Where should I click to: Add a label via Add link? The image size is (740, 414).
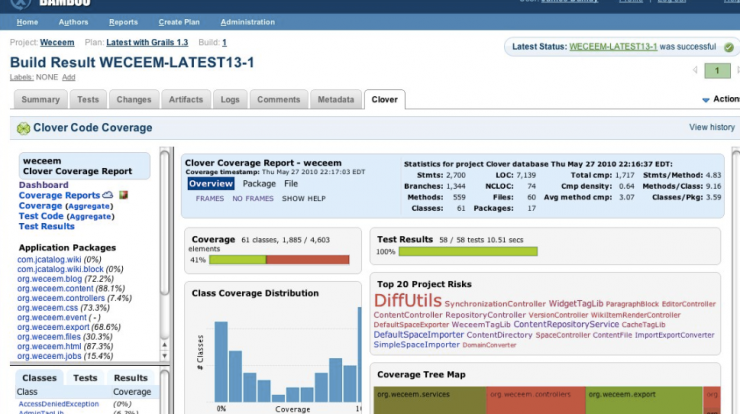tap(68, 77)
